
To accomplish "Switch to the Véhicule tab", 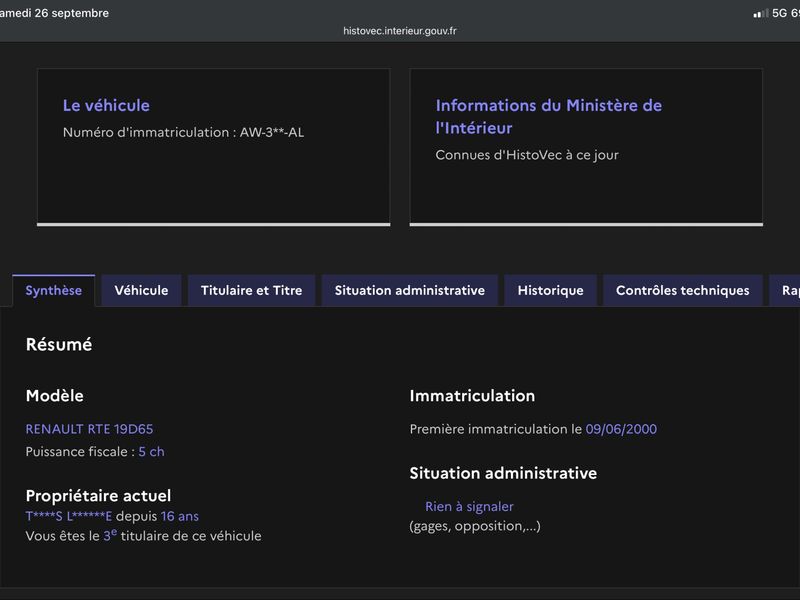I will 141,290.
